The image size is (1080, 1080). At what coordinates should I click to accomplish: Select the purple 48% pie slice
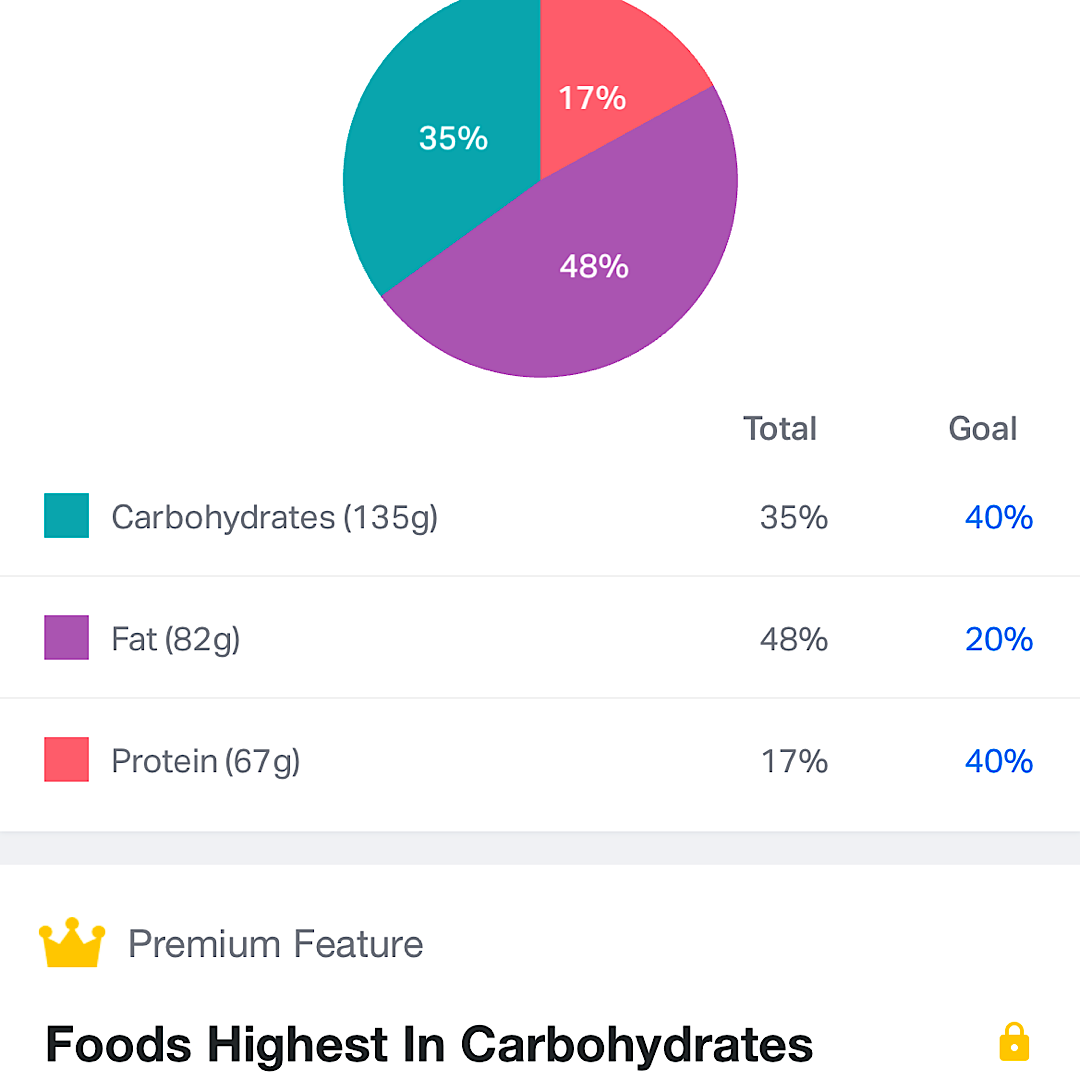tap(590, 270)
